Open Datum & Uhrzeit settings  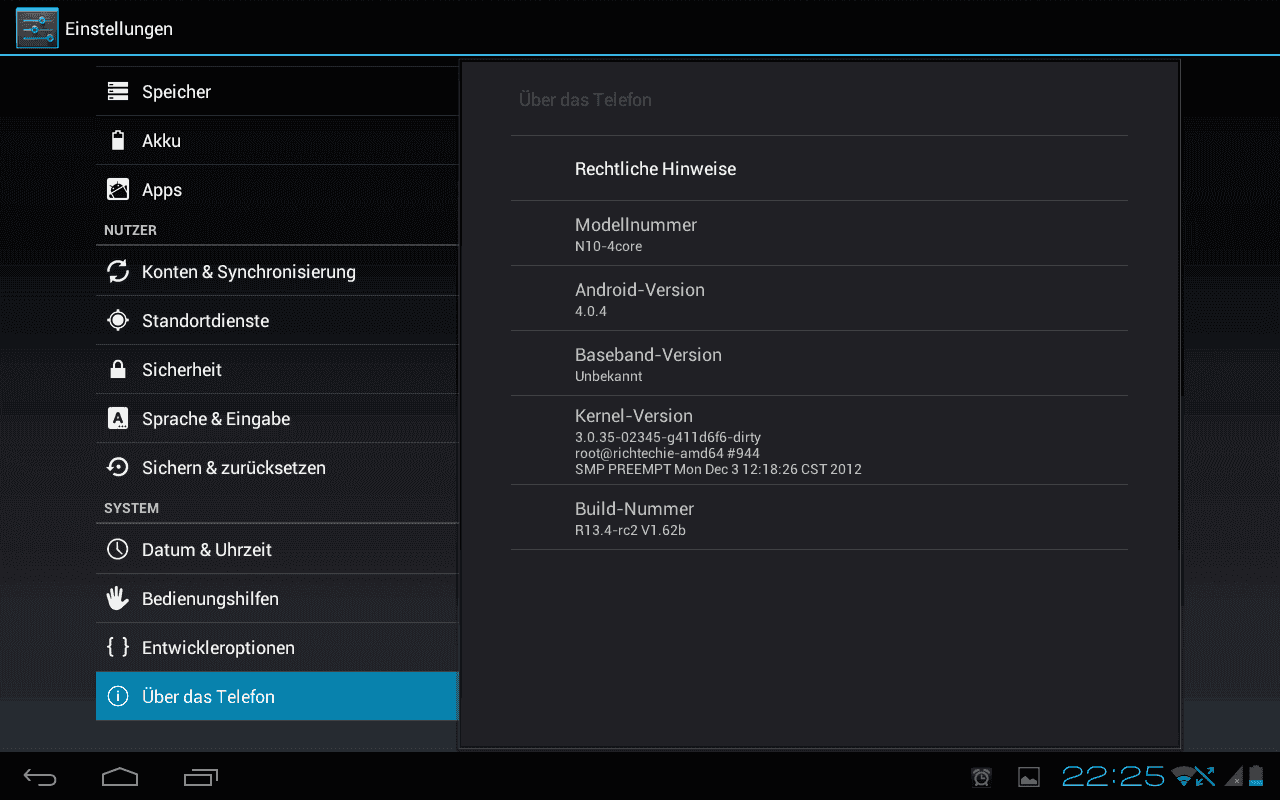coord(277,550)
